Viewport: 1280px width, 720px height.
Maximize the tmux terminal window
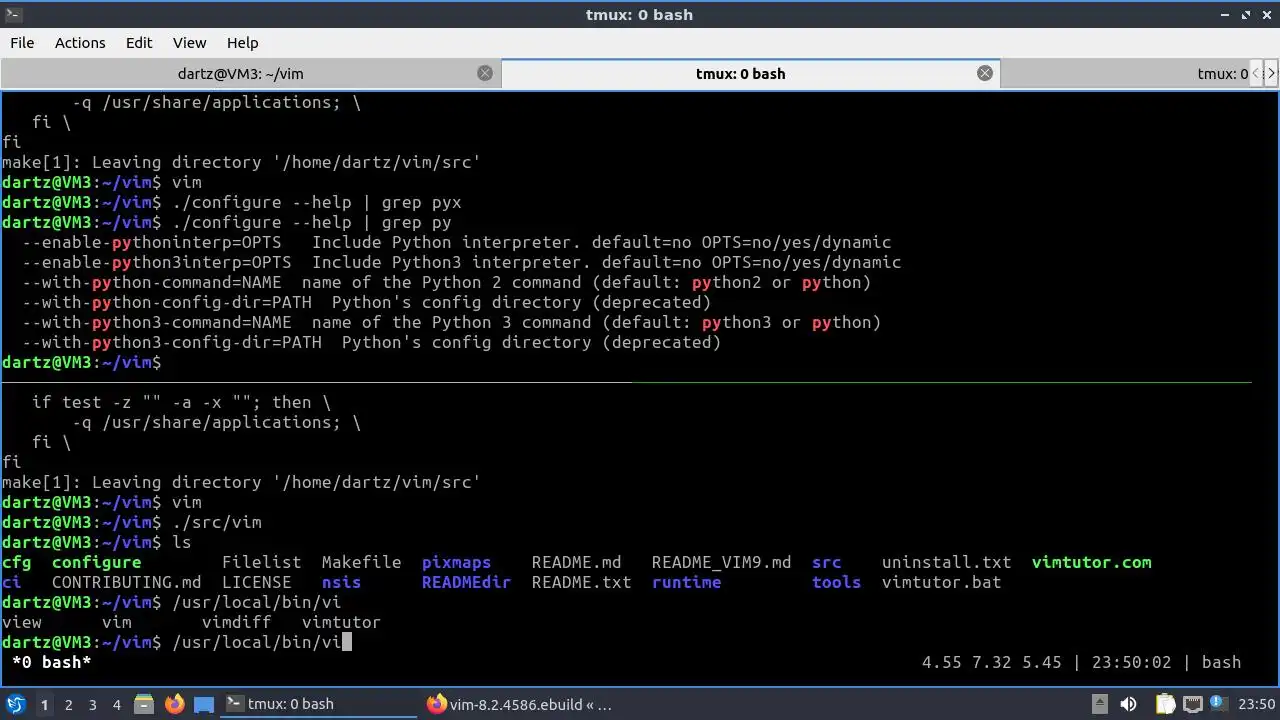tap(1246, 14)
